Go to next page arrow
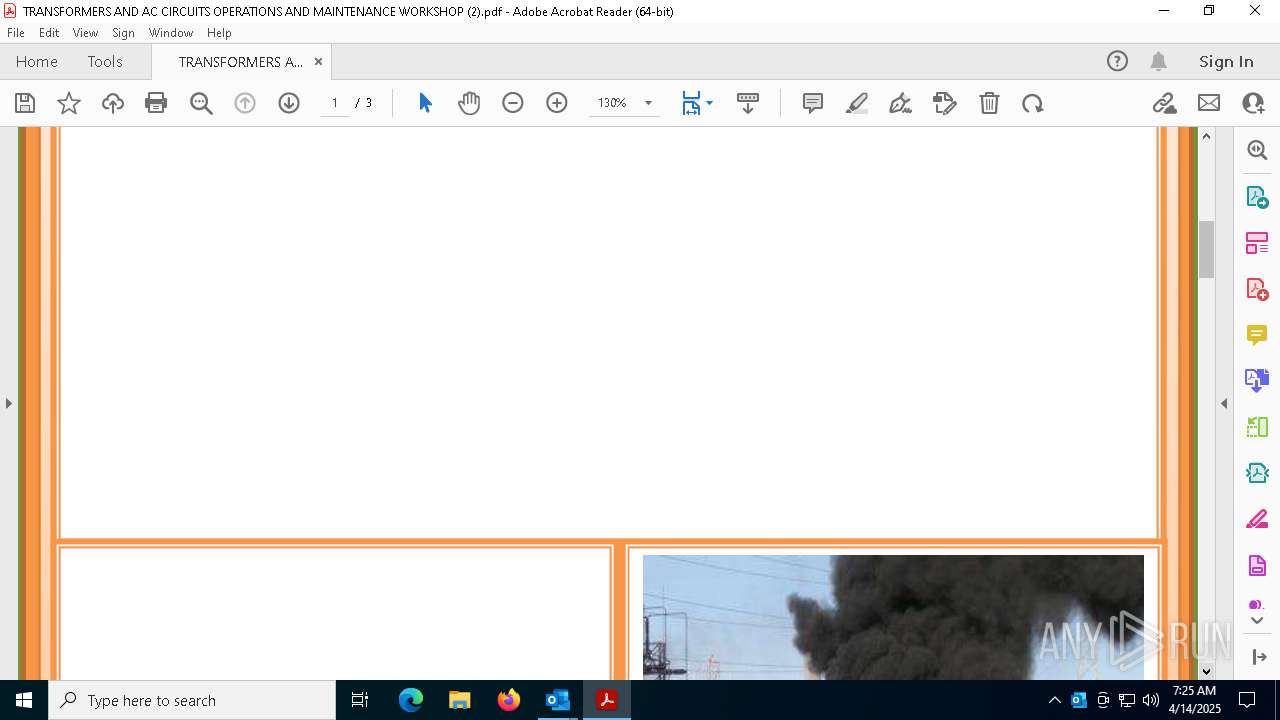 pos(289,103)
